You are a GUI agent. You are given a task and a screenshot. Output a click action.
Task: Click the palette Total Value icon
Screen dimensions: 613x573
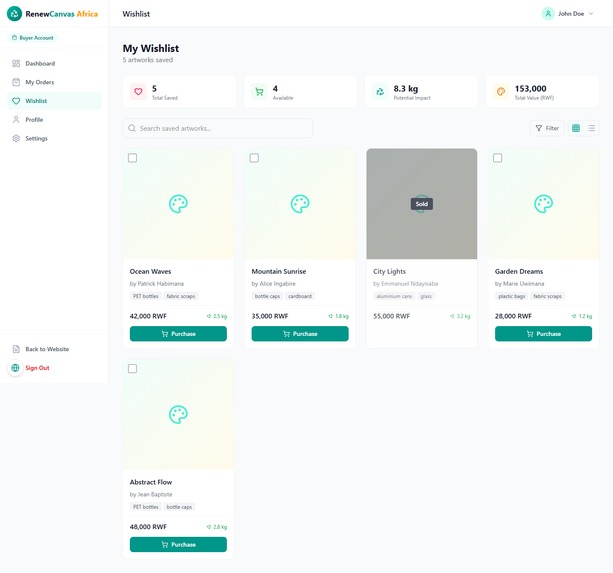point(501,92)
